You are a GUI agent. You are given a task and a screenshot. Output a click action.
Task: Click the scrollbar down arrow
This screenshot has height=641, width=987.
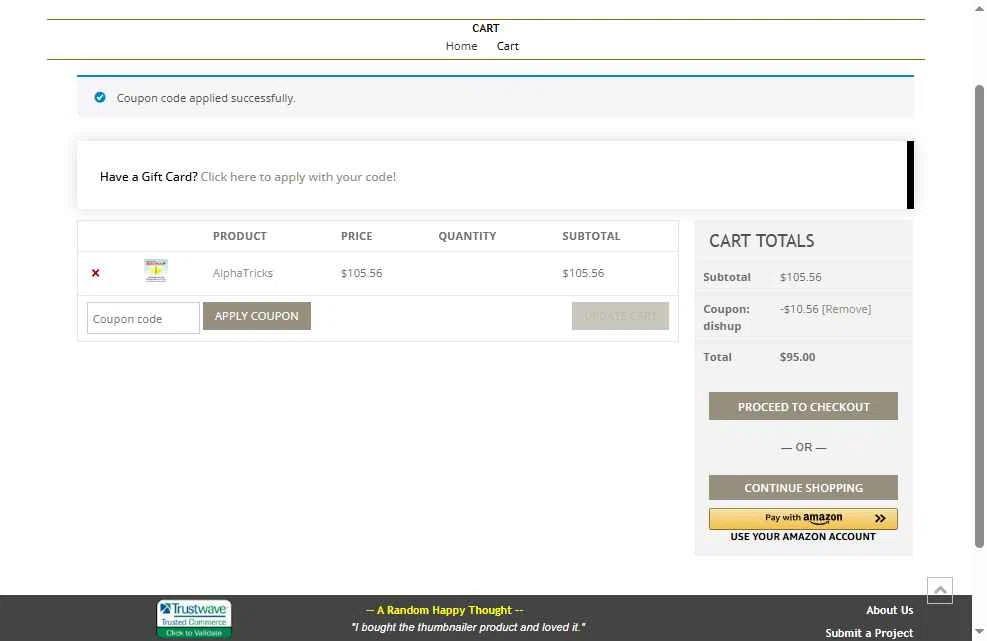[979, 631]
